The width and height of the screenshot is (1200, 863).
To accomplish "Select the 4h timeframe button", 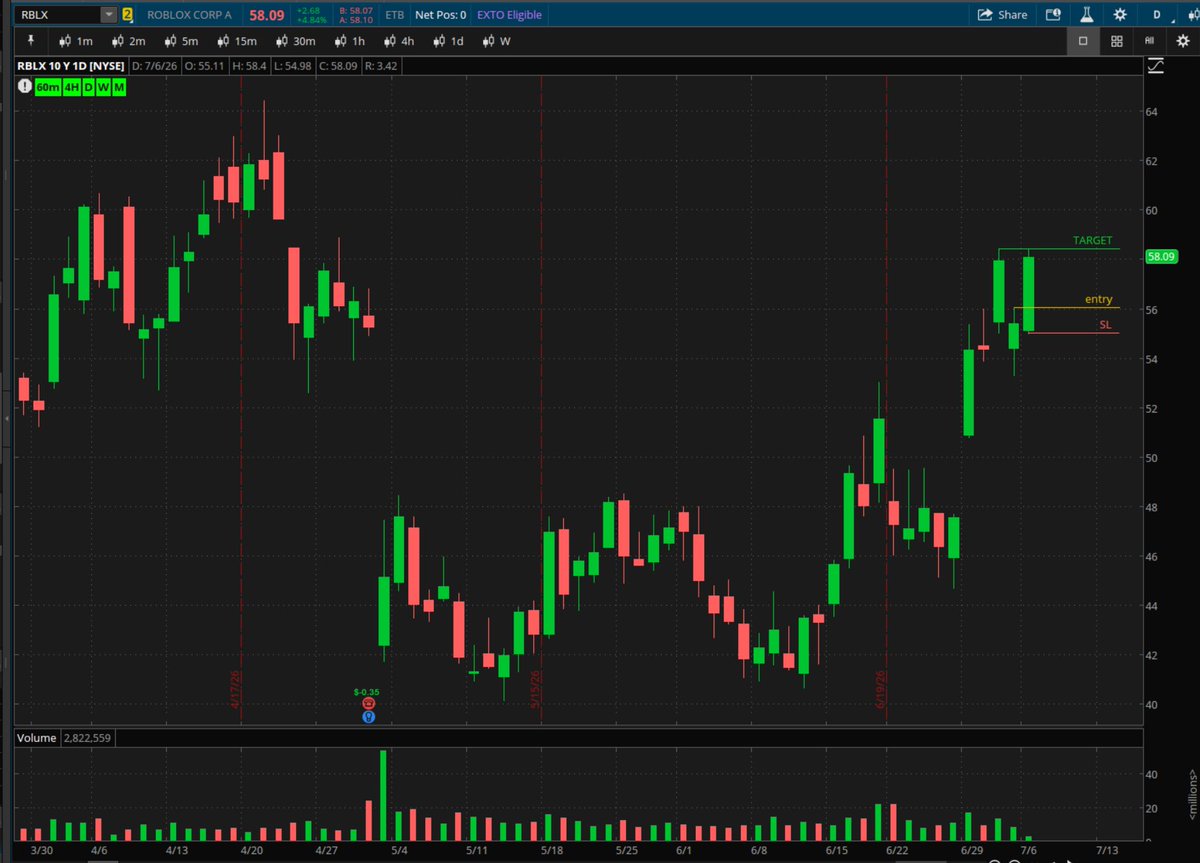I will coord(399,41).
